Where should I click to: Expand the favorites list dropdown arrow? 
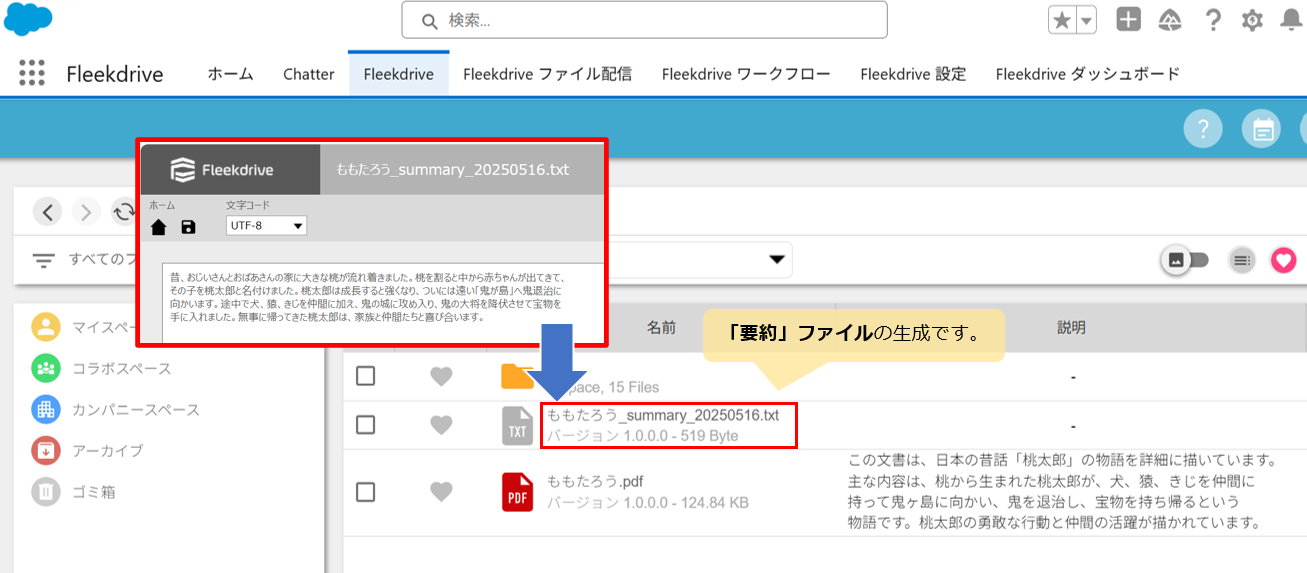(1085, 20)
